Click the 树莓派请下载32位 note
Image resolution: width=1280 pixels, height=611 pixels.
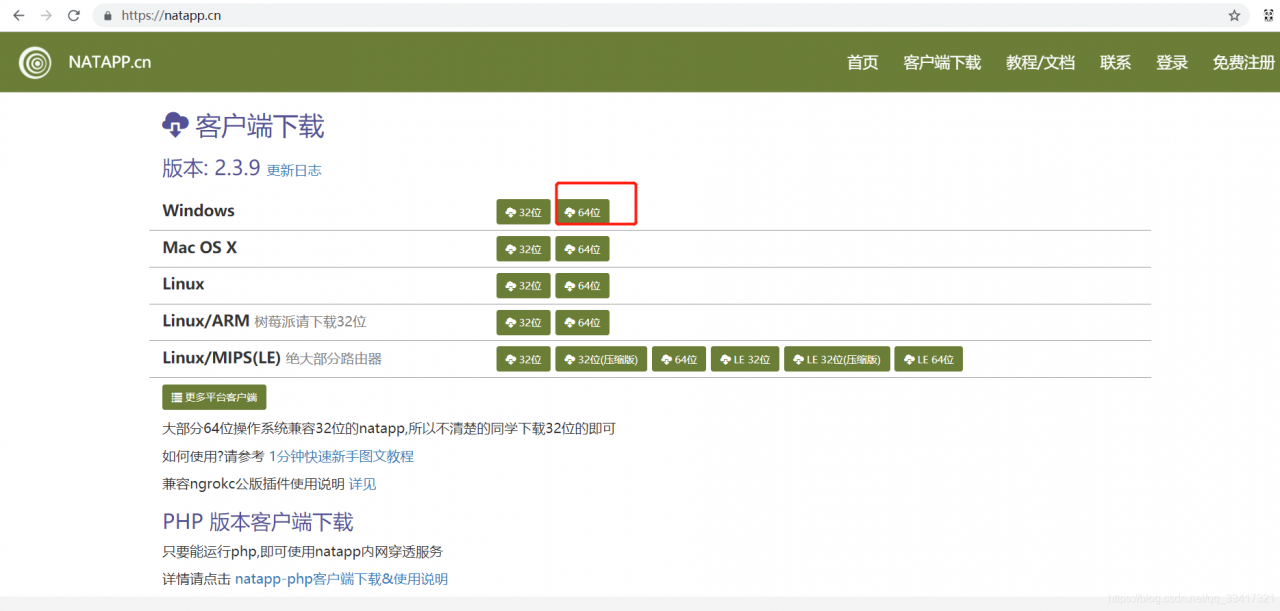pos(310,322)
